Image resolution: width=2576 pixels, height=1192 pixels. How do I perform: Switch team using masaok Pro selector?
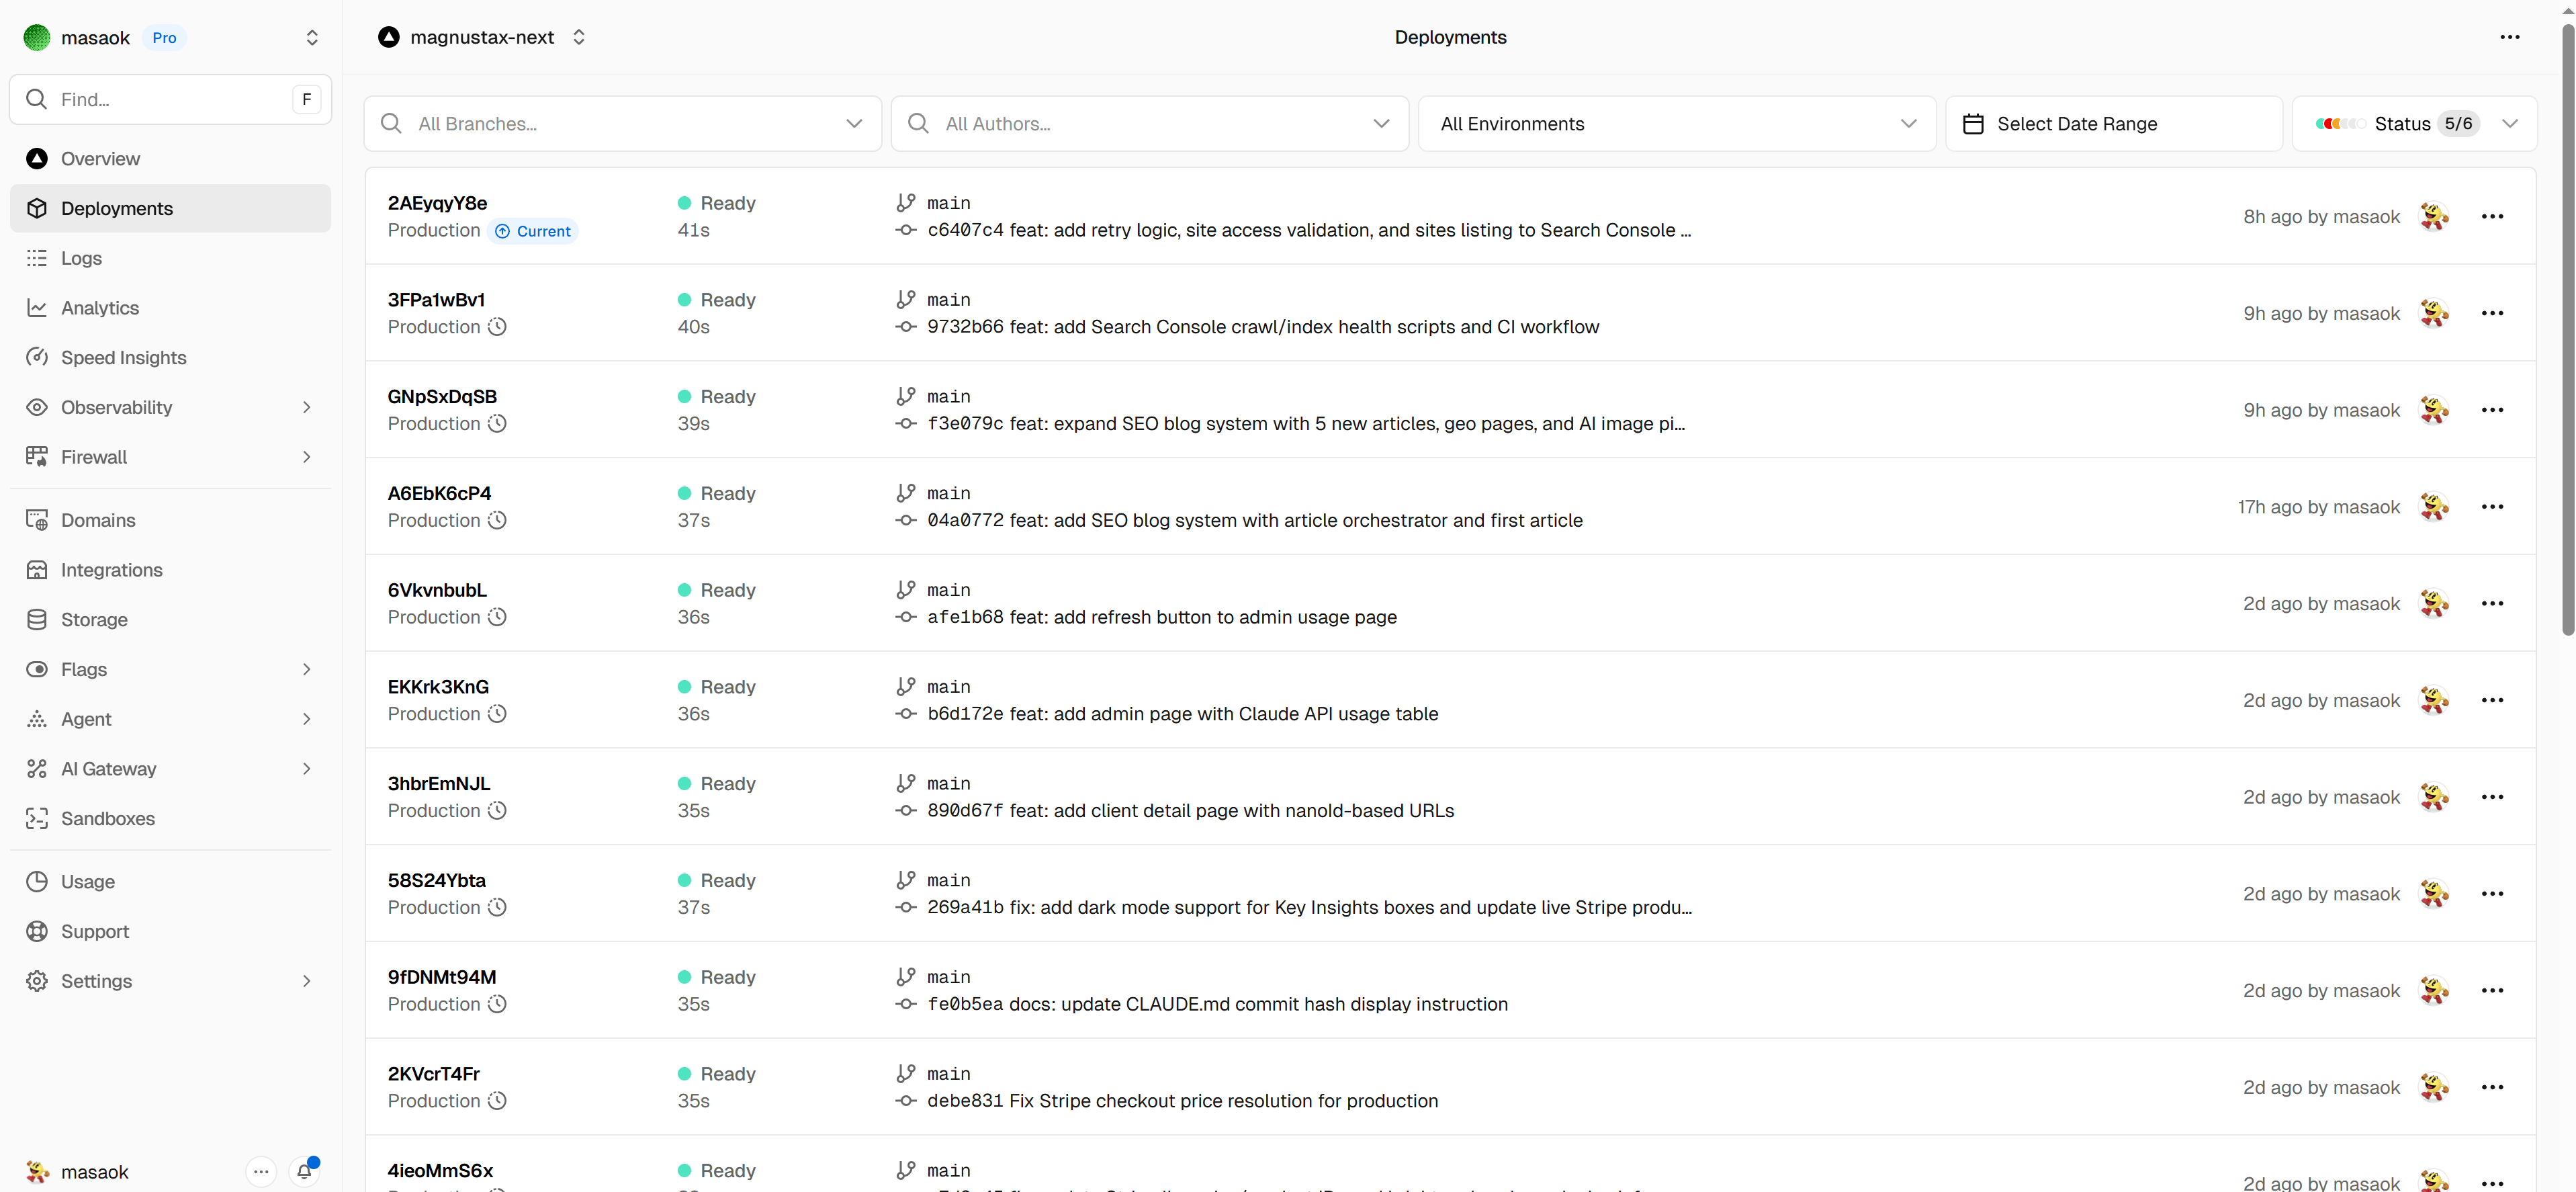tap(311, 38)
